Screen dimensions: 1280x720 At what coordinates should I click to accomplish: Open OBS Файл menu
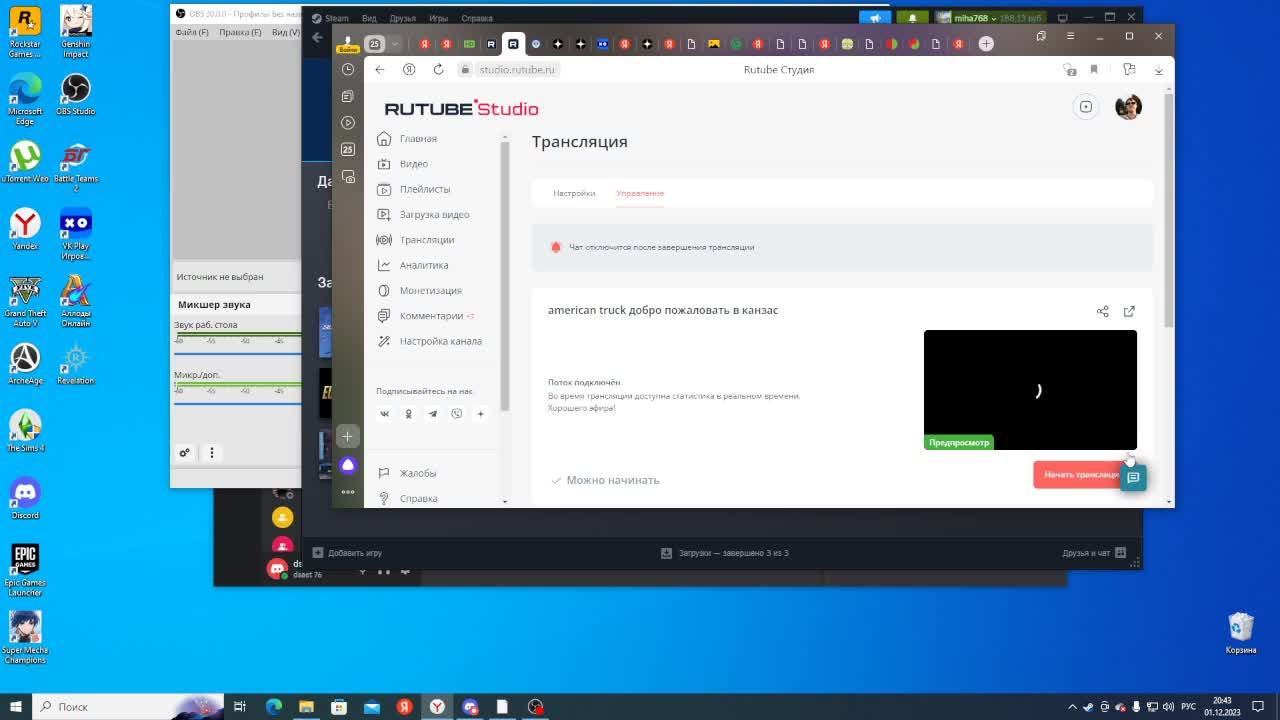[192, 32]
